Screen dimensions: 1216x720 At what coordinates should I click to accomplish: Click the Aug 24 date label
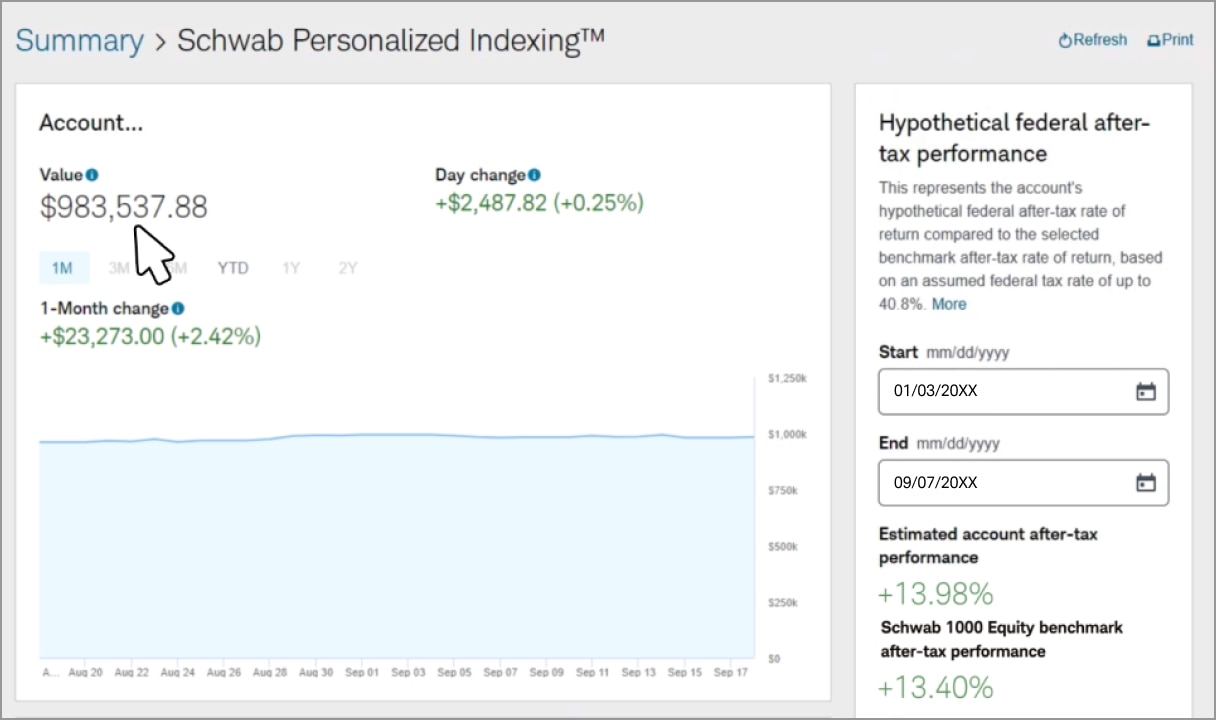(x=177, y=673)
